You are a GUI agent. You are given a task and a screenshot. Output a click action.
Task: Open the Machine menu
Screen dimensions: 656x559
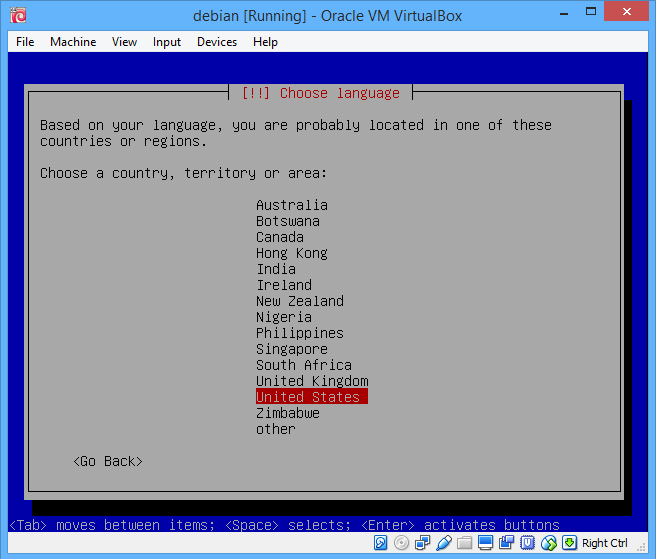(x=73, y=42)
